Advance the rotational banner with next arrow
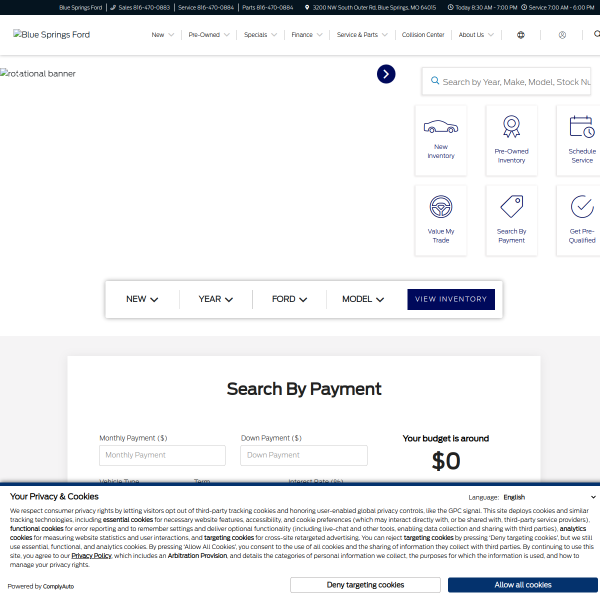The width and height of the screenshot is (600, 600). (386, 74)
